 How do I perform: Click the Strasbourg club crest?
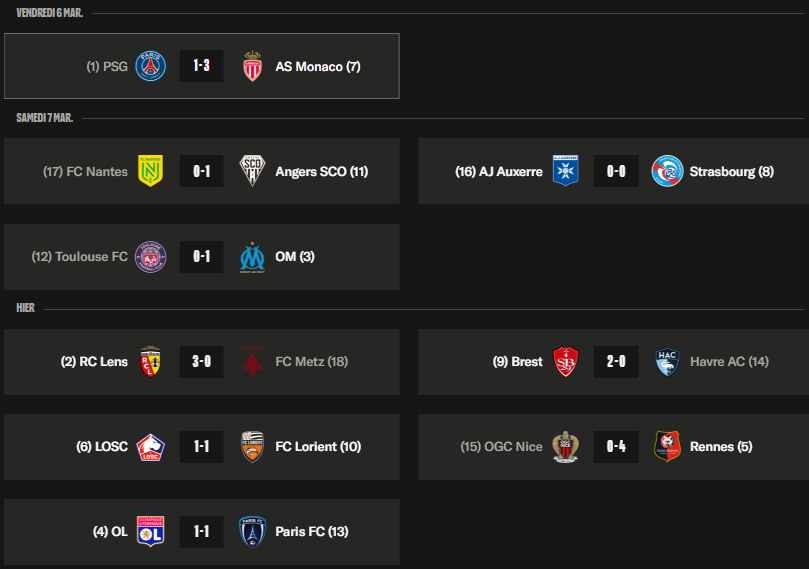click(x=667, y=171)
